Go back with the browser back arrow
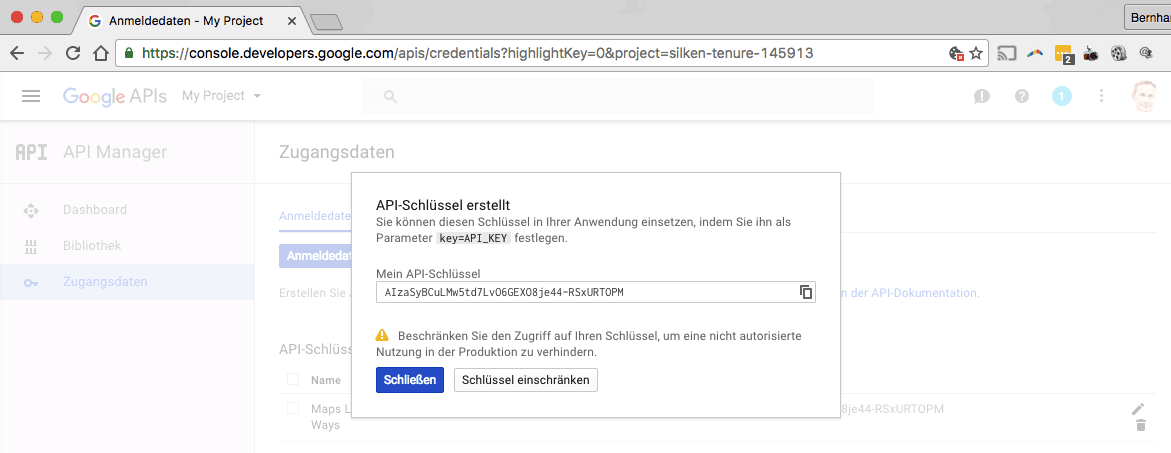 click(16, 53)
